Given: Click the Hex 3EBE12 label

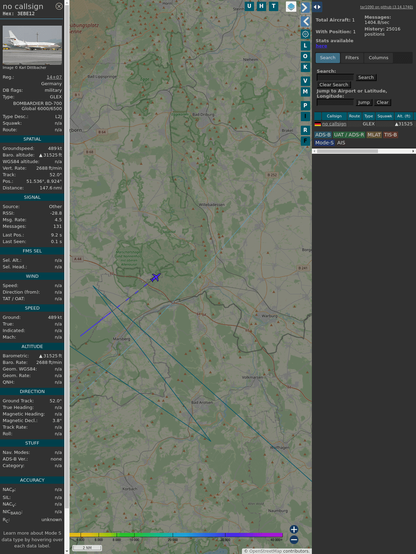Looking at the screenshot, I should tap(19, 14).
